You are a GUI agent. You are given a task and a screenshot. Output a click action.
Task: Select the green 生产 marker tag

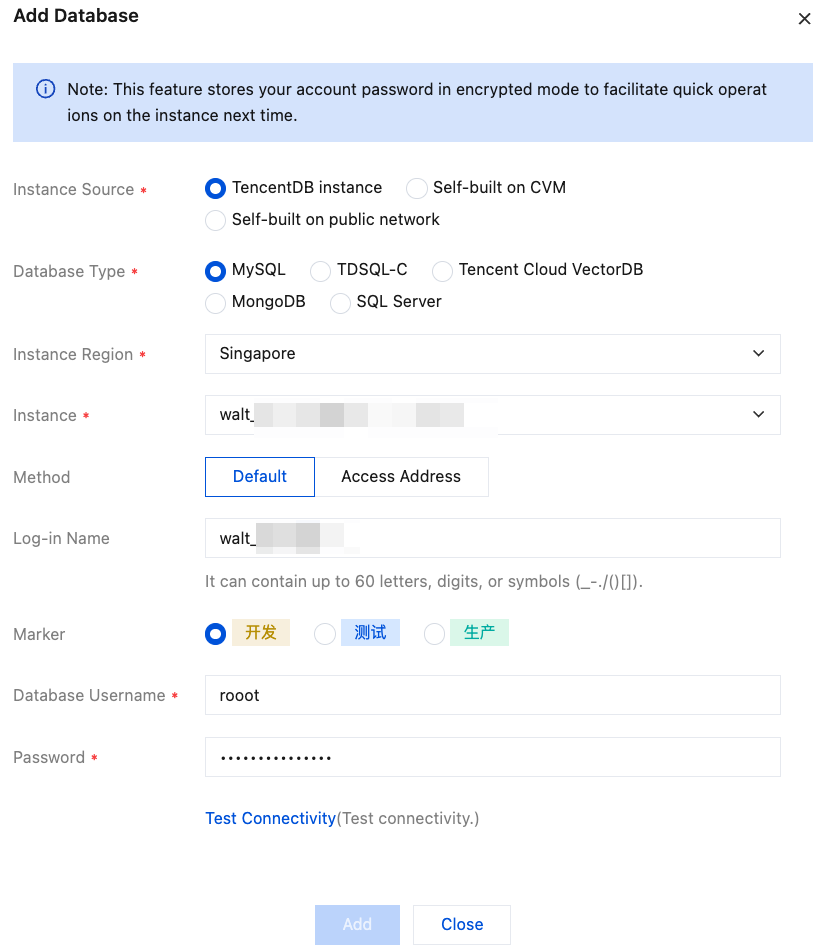479,633
